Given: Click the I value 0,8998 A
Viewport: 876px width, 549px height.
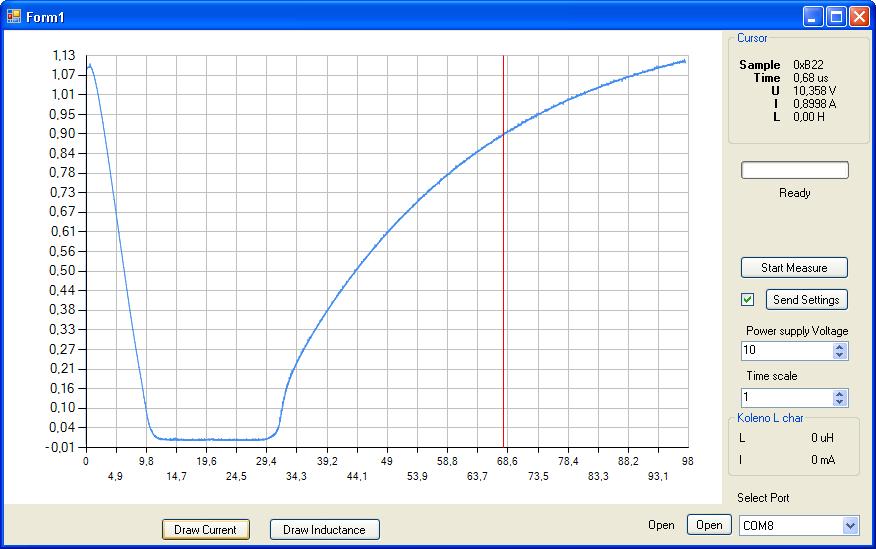Looking at the screenshot, I should tap(815, 103).
